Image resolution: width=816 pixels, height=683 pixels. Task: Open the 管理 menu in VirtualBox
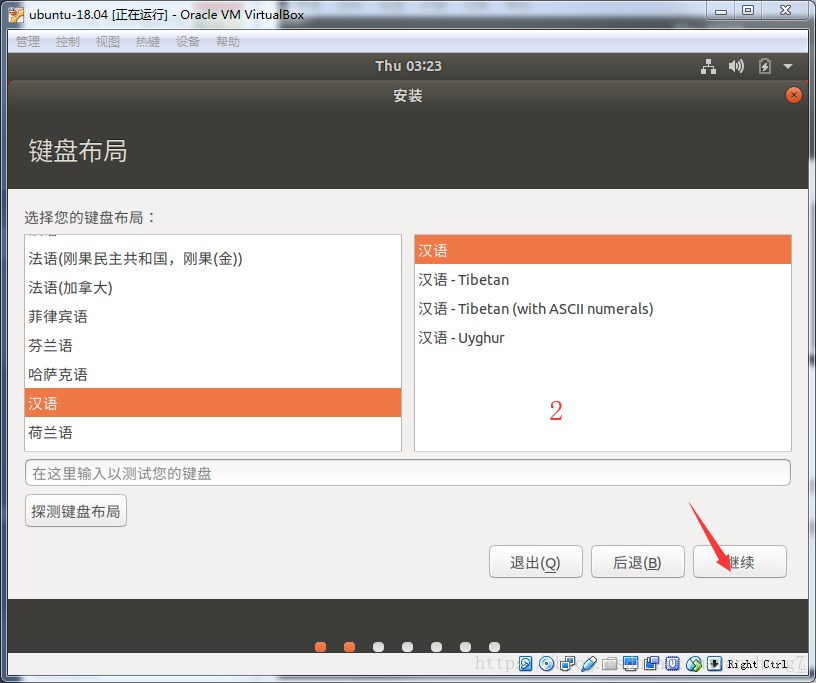coord(28,42)
